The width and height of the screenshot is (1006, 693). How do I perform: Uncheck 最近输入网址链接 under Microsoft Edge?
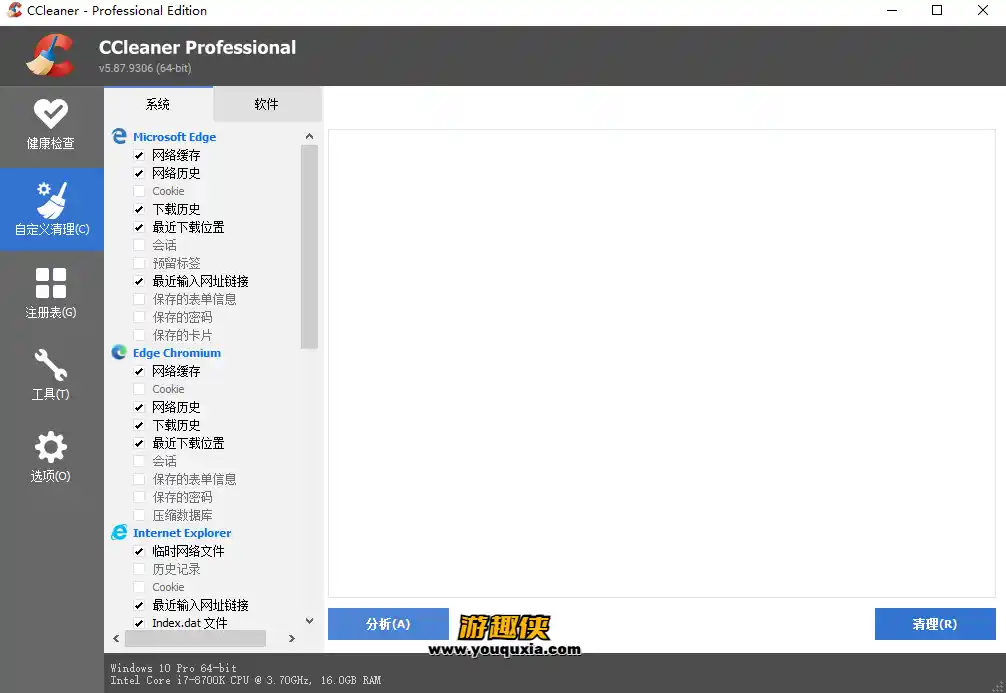click(139, 281)
